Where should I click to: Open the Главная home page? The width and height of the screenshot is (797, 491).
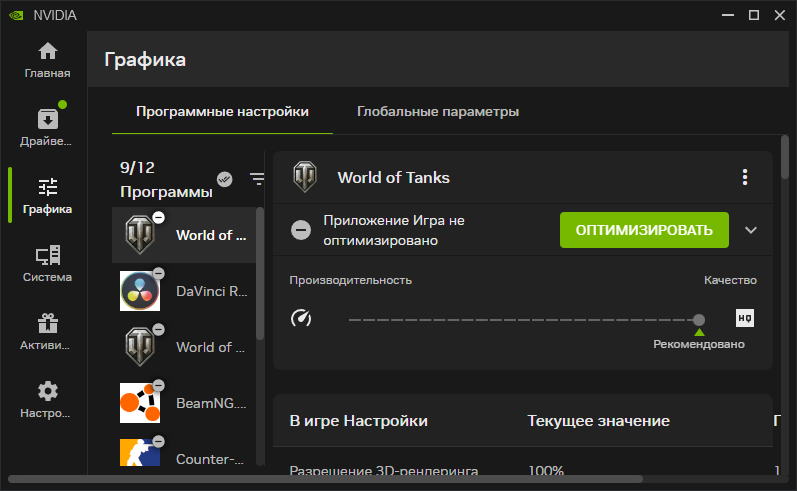[x=47, y=60]
